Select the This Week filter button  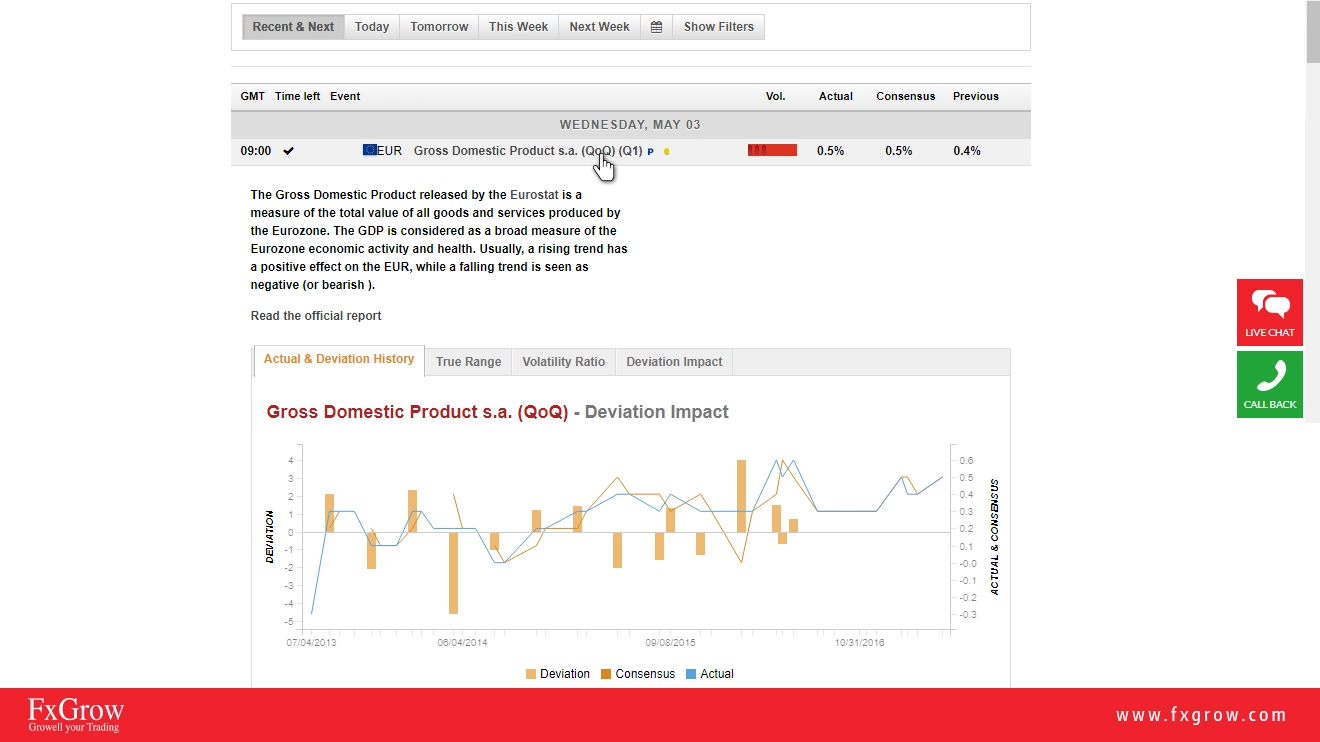(518, 27)
